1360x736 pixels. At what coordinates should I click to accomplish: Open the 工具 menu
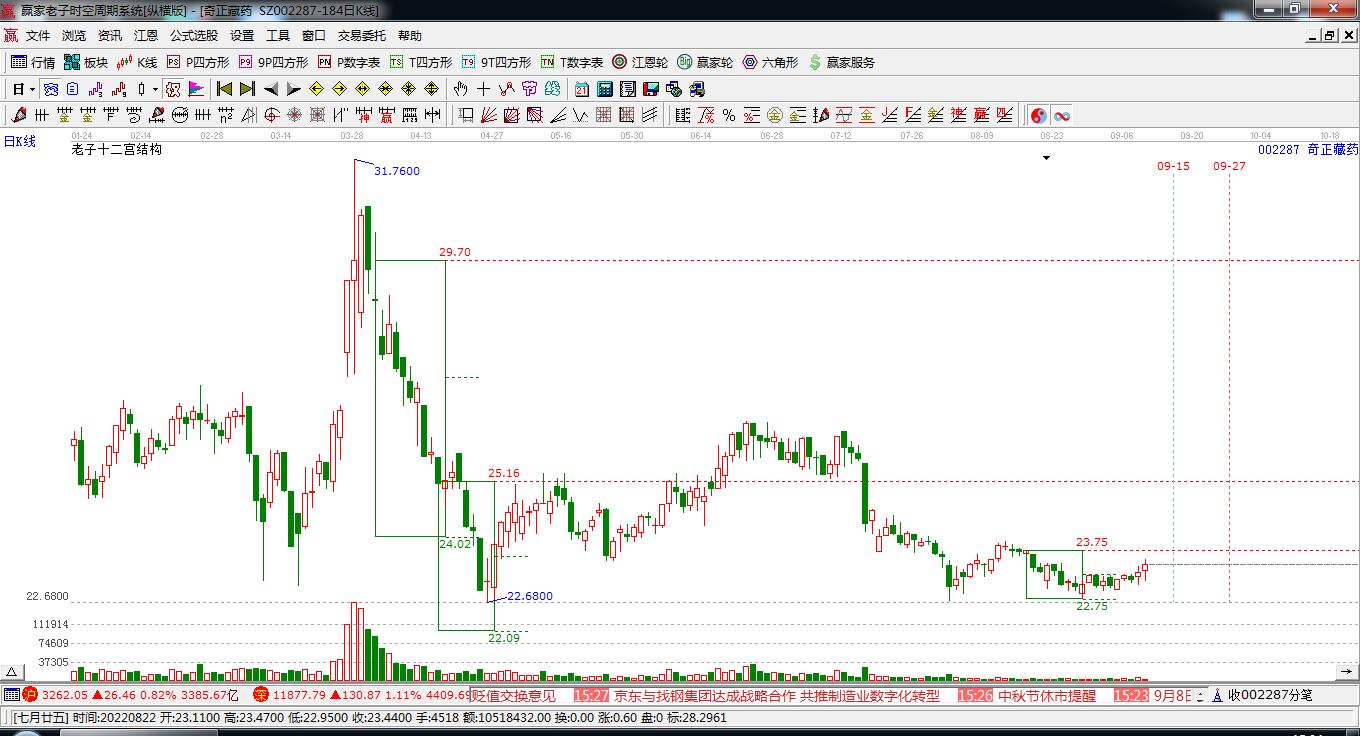click(x=278, y=36)
